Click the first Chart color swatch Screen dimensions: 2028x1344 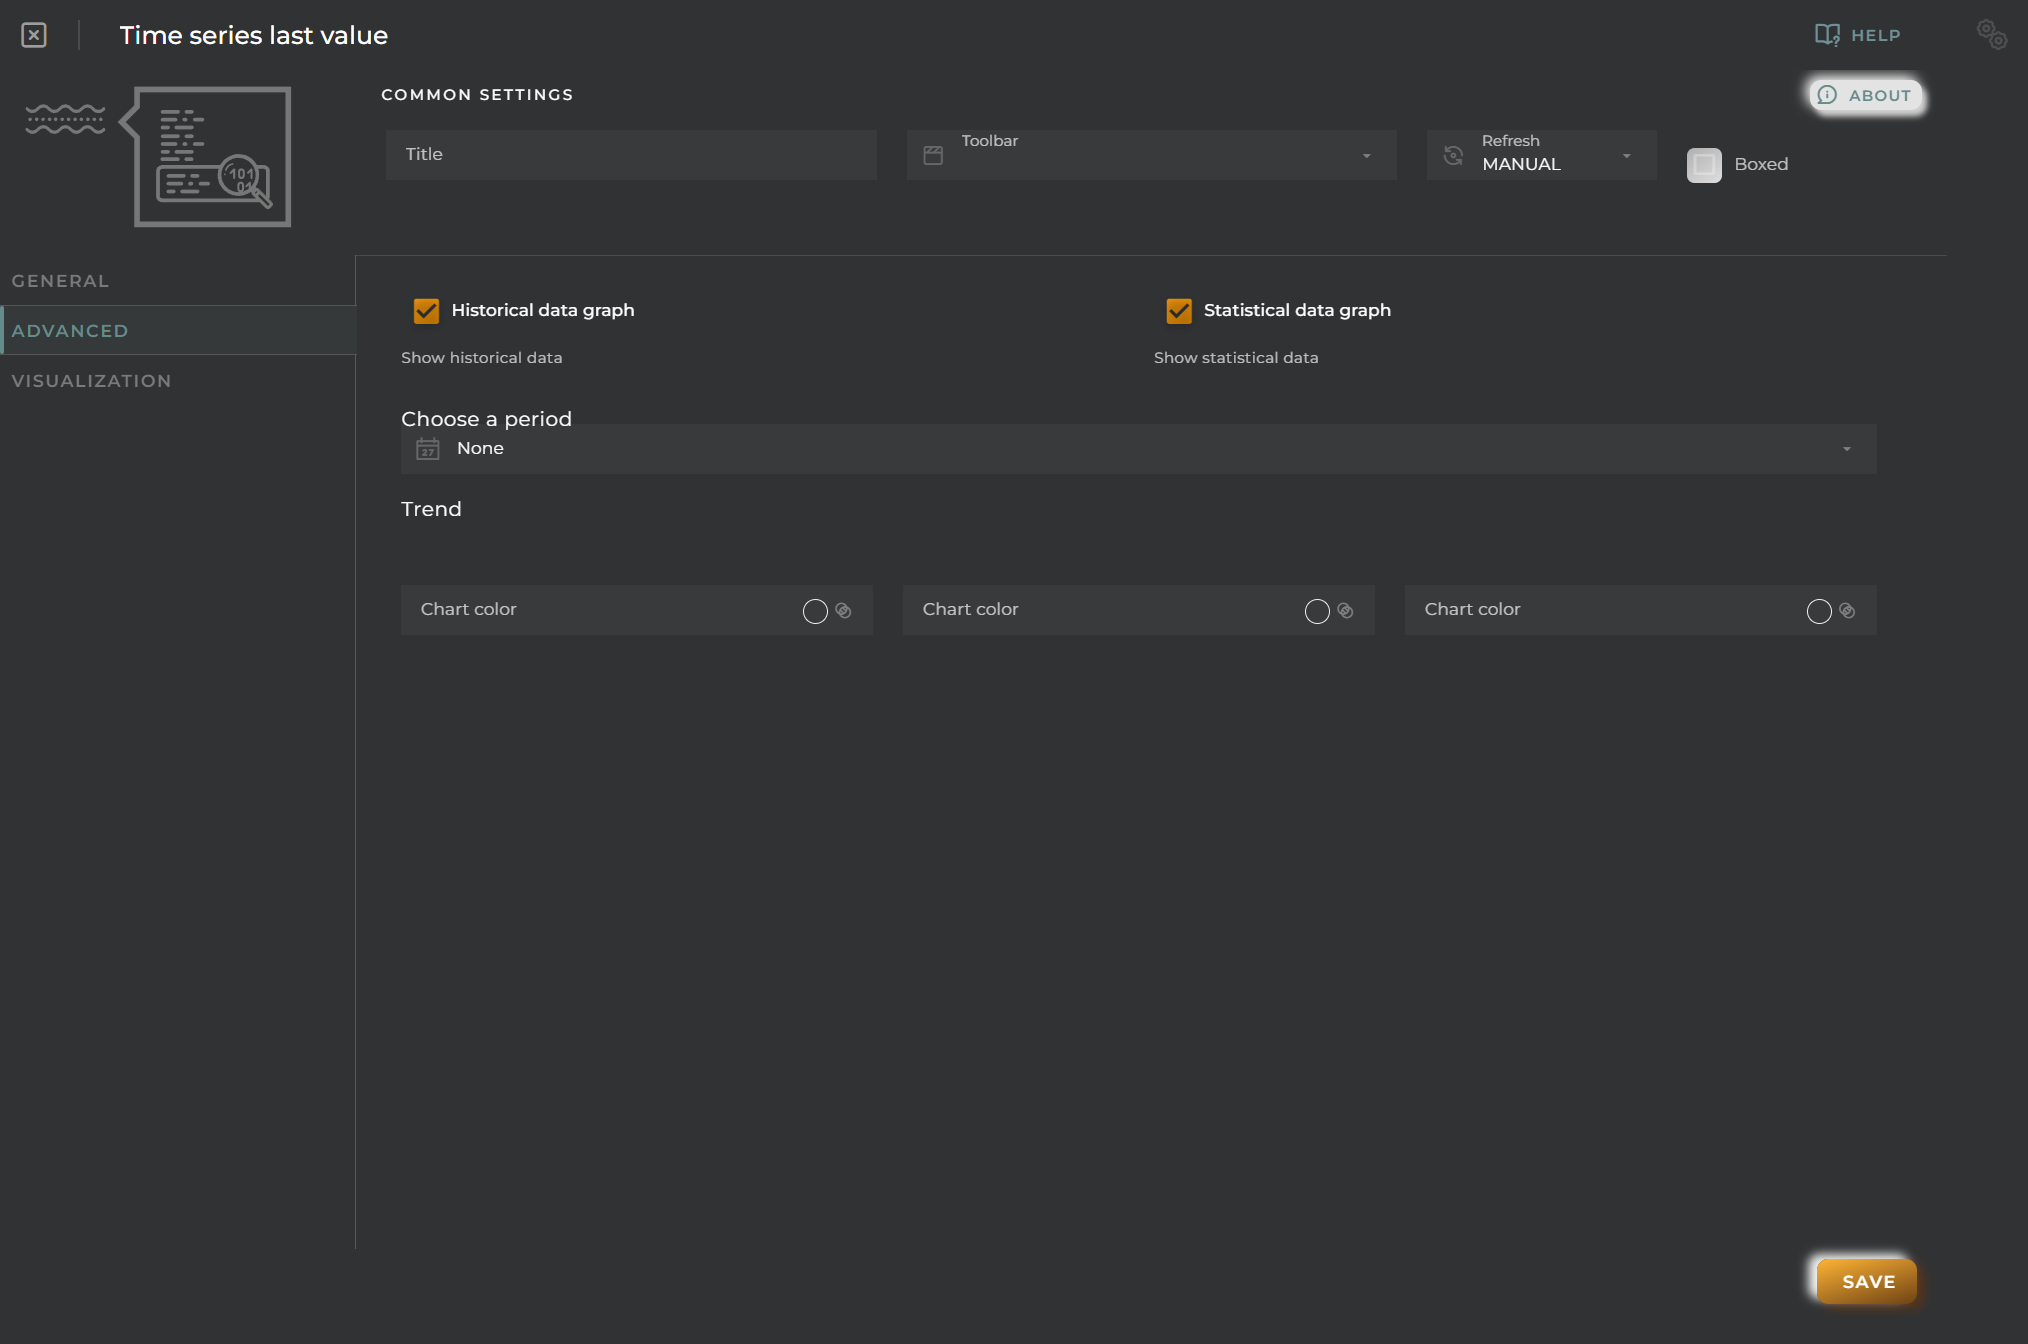click(814, 609)
